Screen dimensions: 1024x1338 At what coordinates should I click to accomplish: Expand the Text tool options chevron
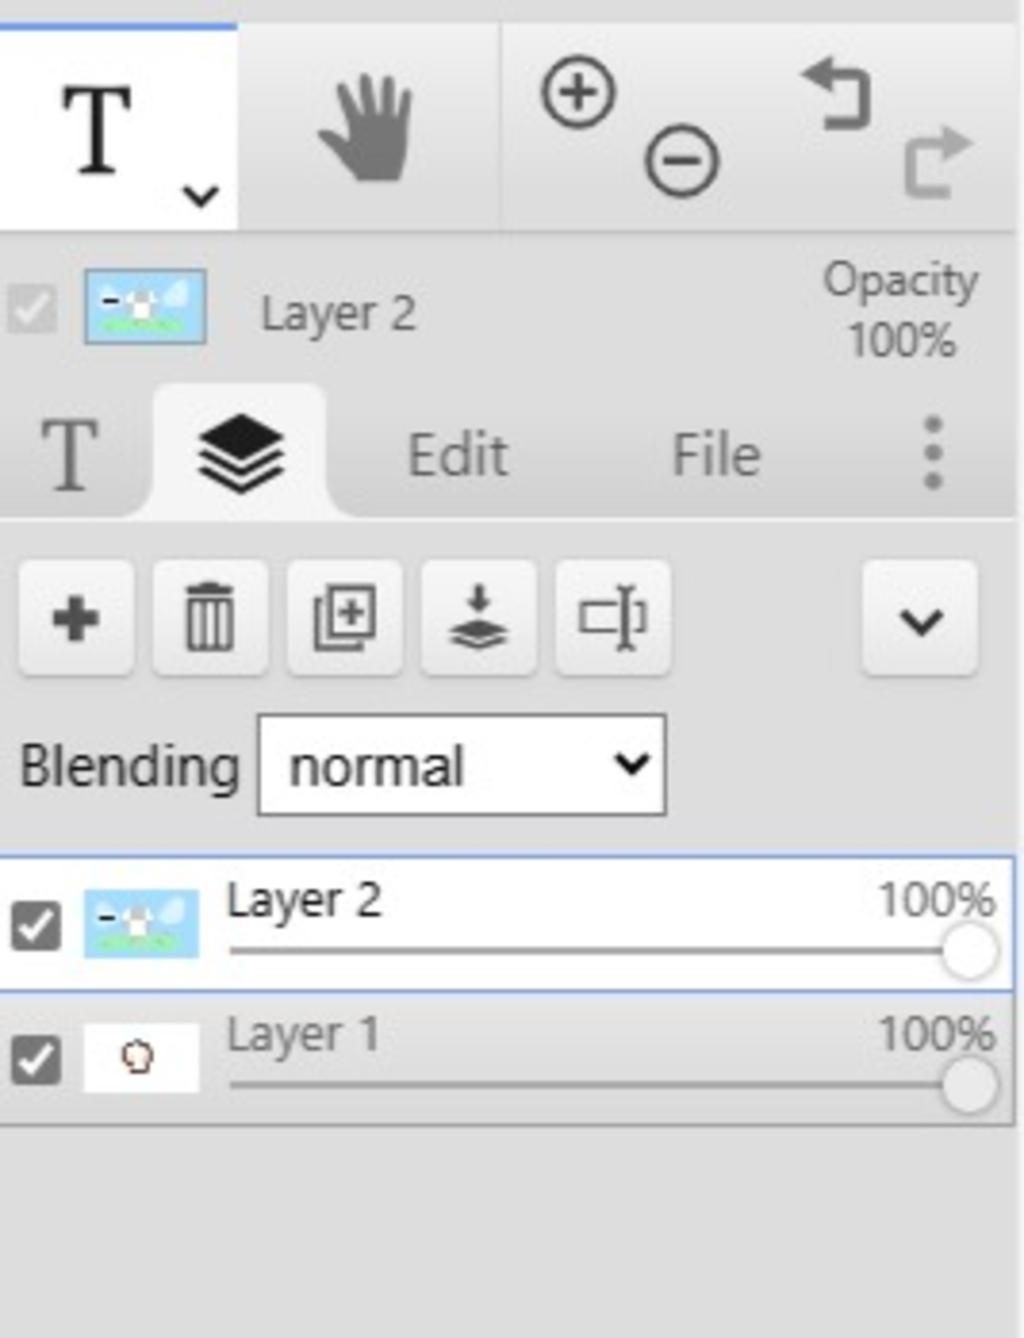pos(201,195)
